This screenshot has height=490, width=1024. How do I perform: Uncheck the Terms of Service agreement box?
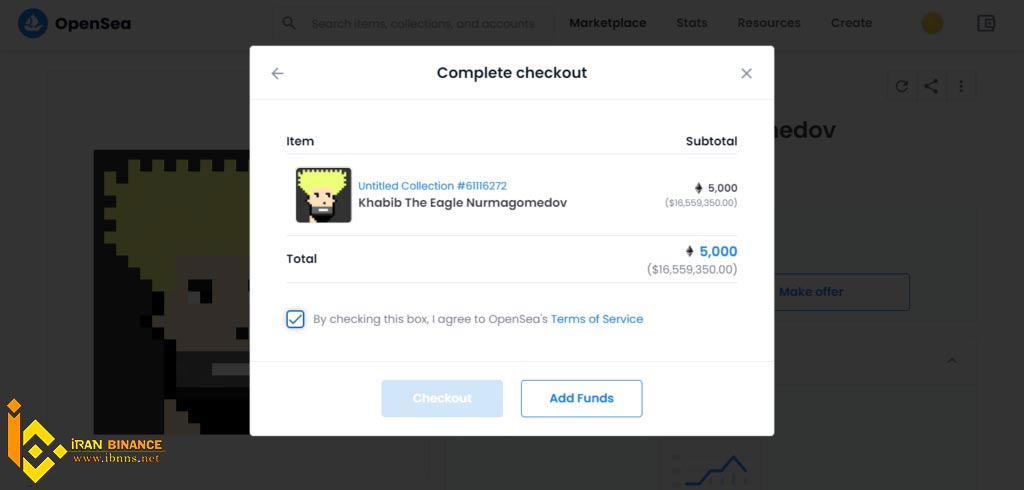[x=295, y=319]
